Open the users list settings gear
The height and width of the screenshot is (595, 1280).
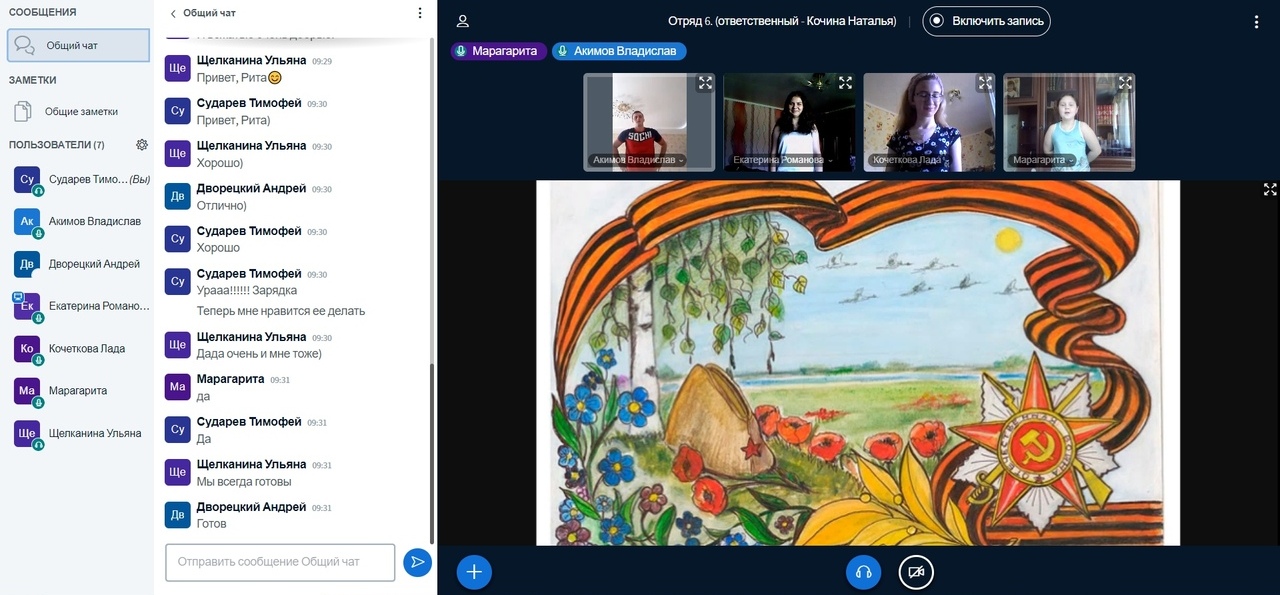click(x=142, y=145)
